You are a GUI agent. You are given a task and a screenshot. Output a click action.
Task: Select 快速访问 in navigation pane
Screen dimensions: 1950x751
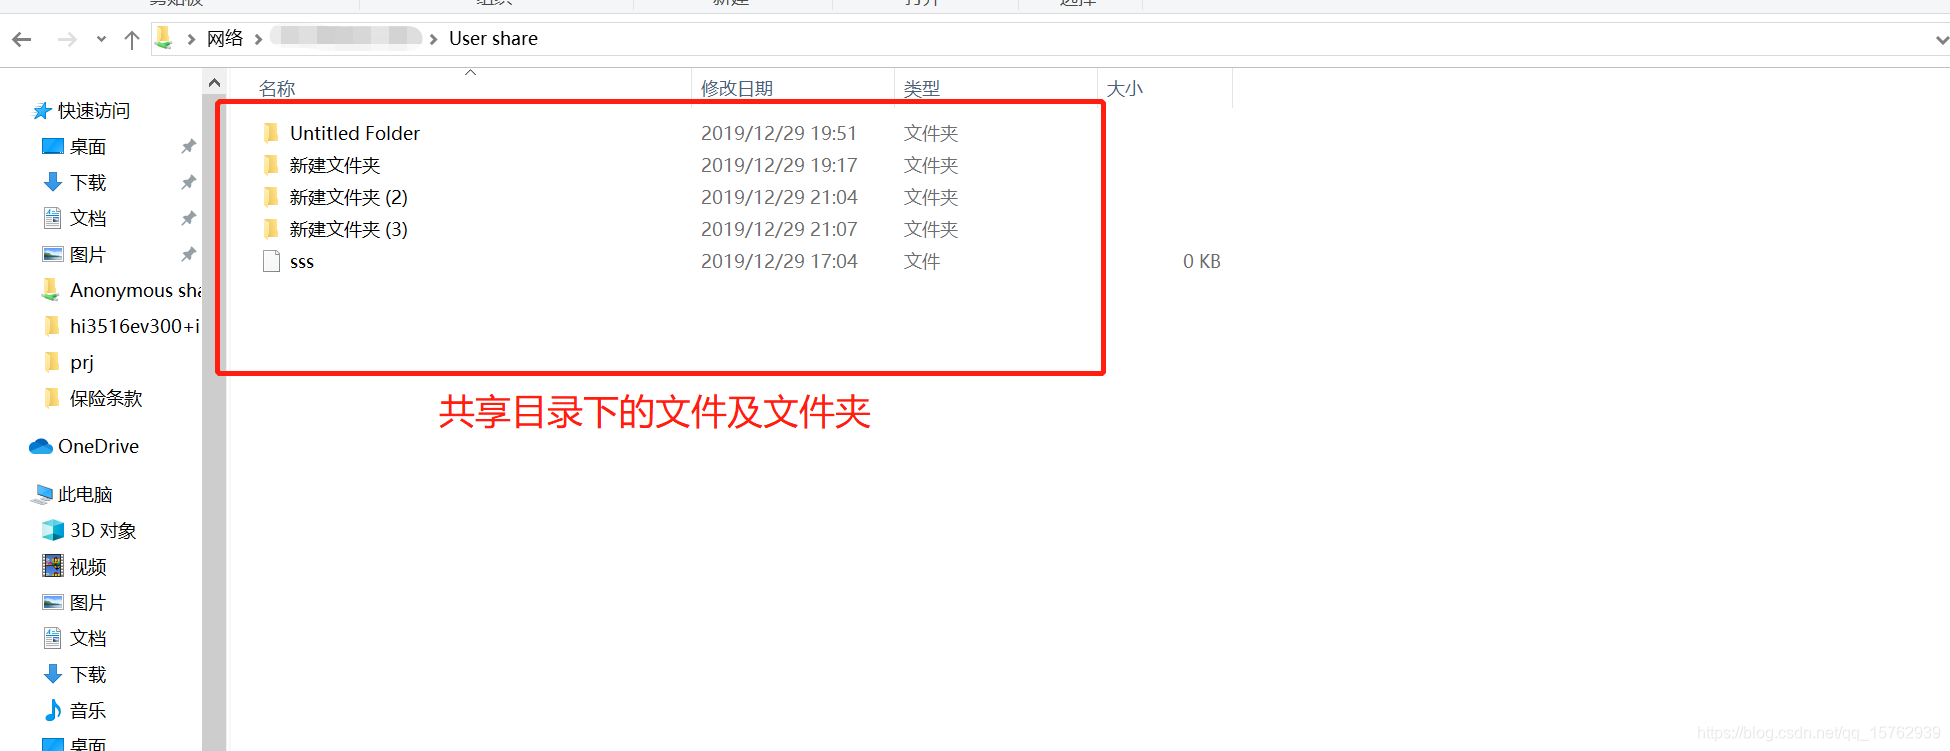tap(94, 110)
